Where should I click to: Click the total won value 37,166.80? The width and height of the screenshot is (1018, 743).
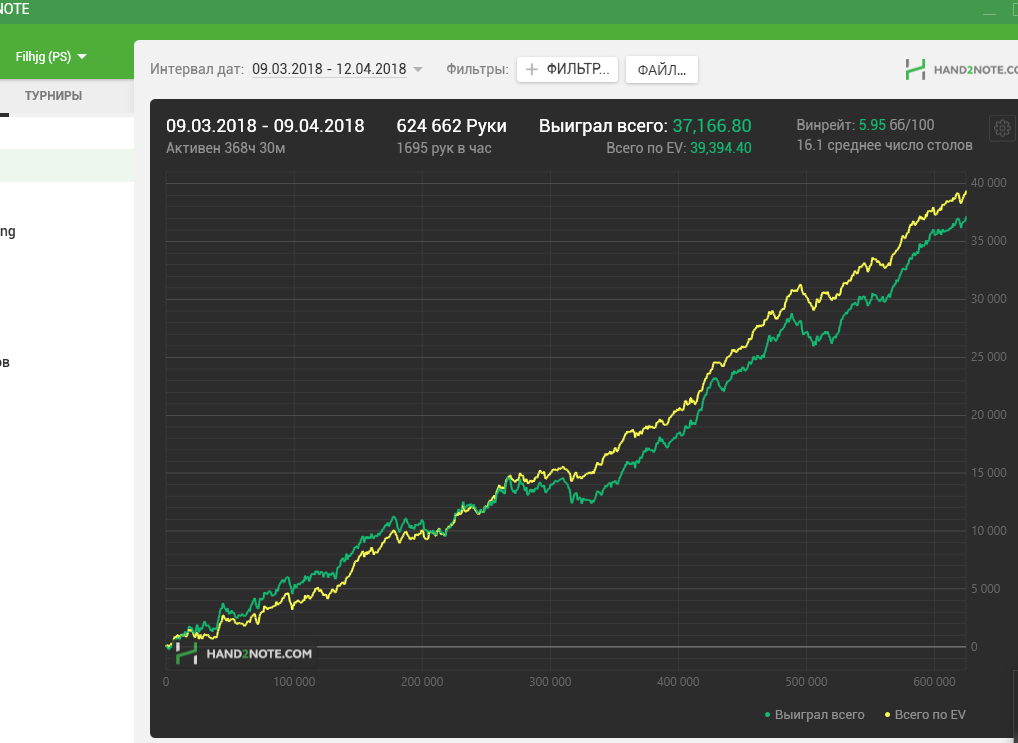(x=712, y=126)
